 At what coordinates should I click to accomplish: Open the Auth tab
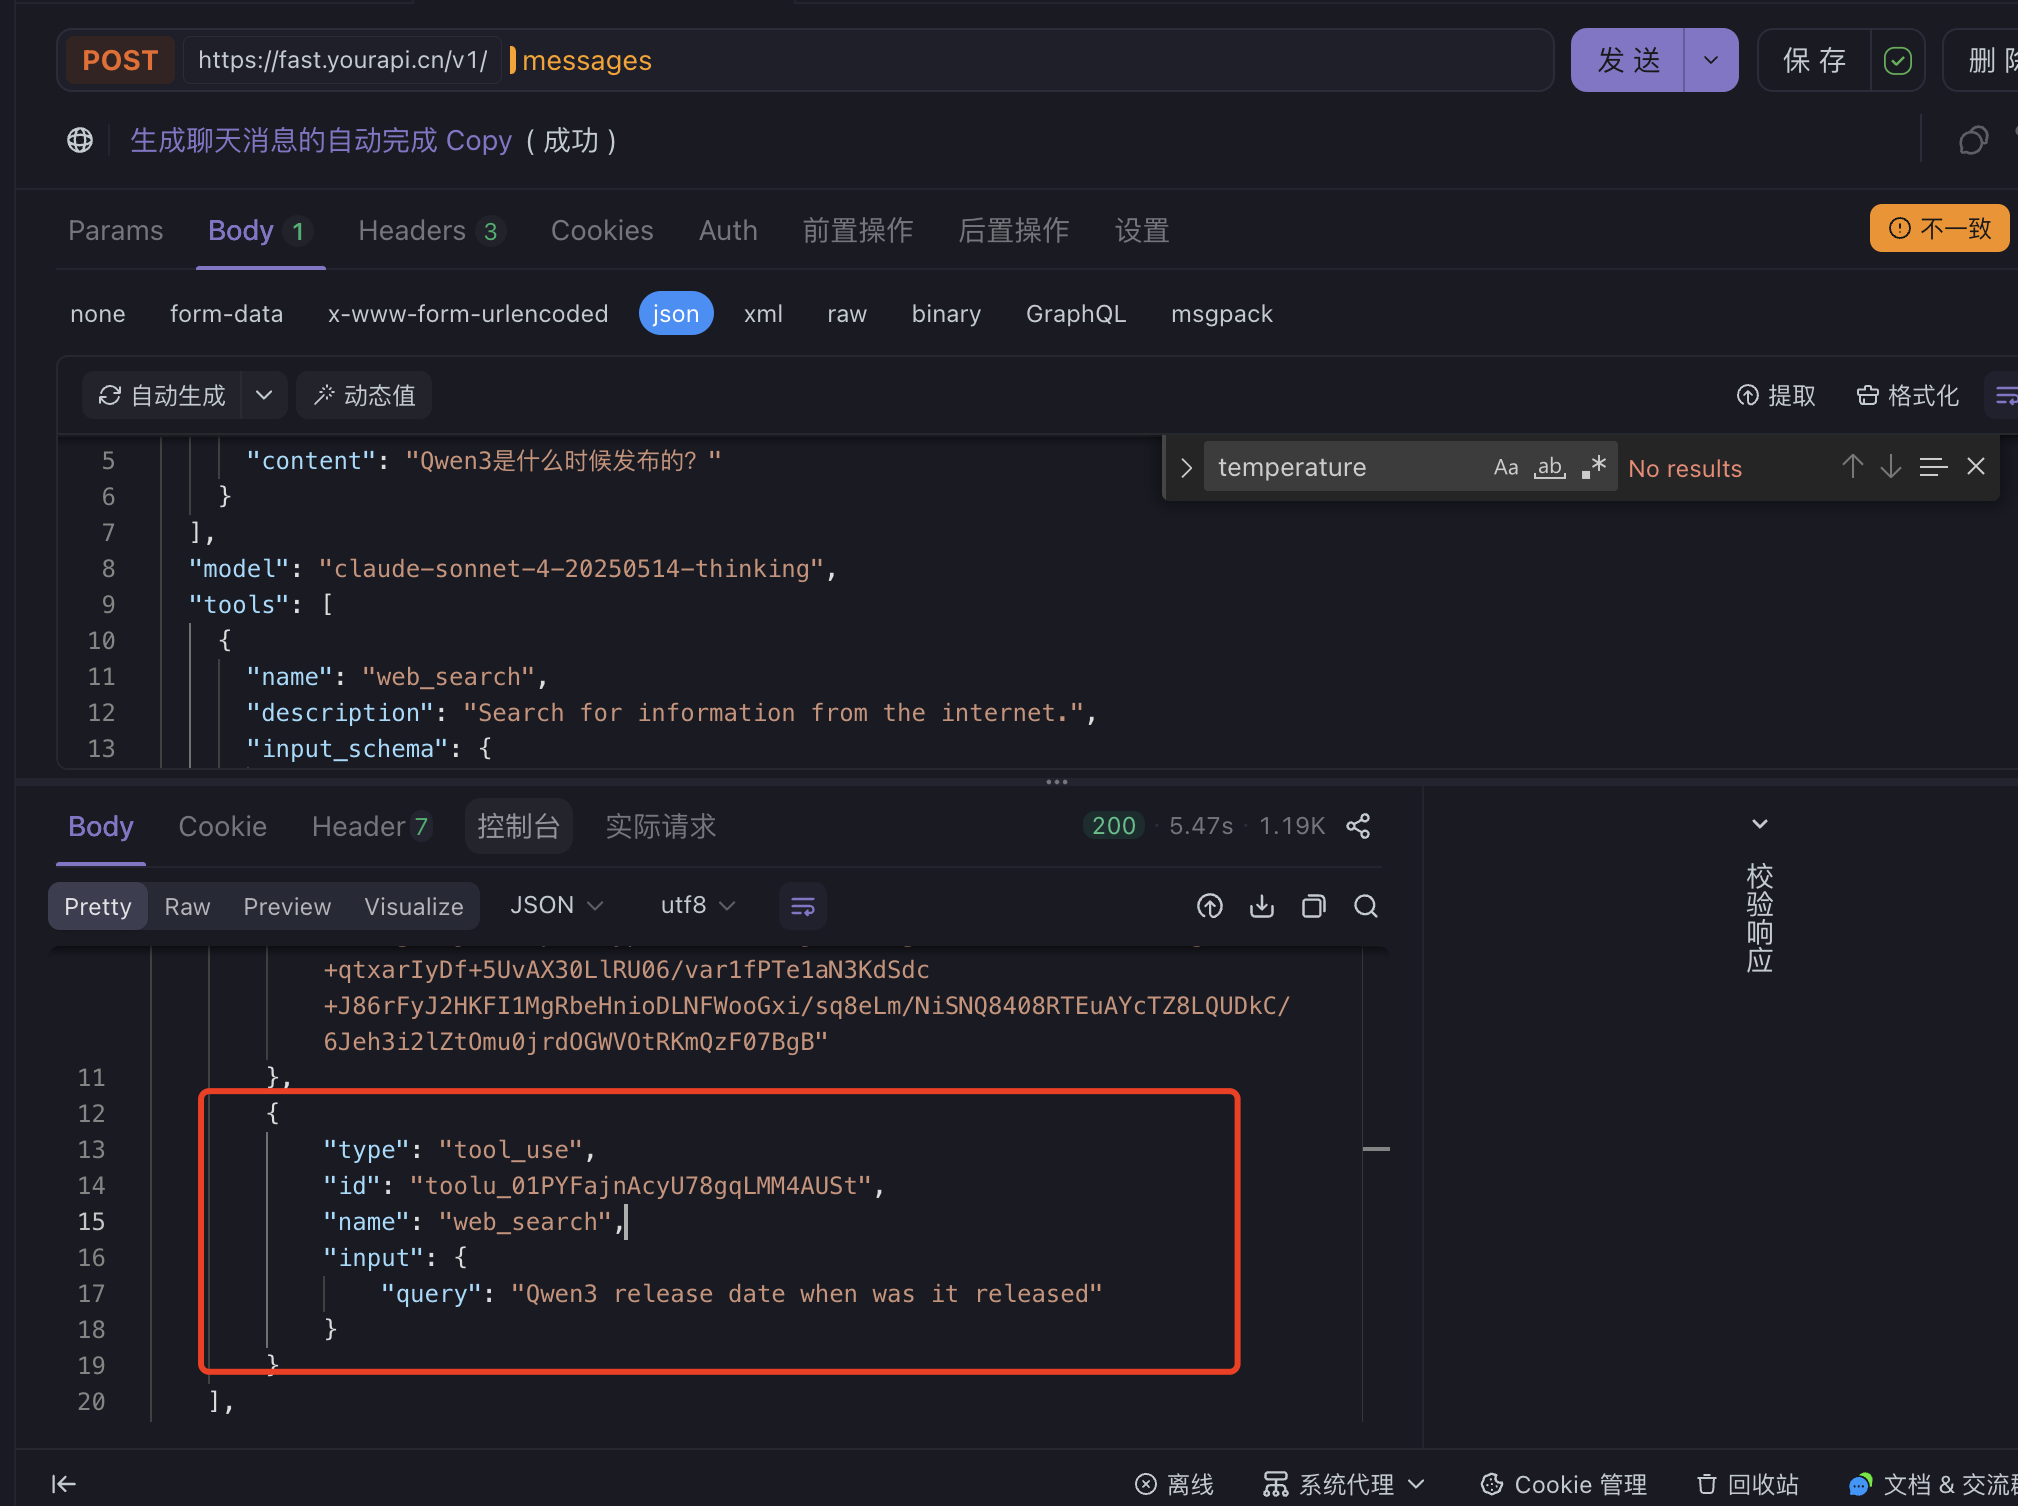click(x=728, y=231)
